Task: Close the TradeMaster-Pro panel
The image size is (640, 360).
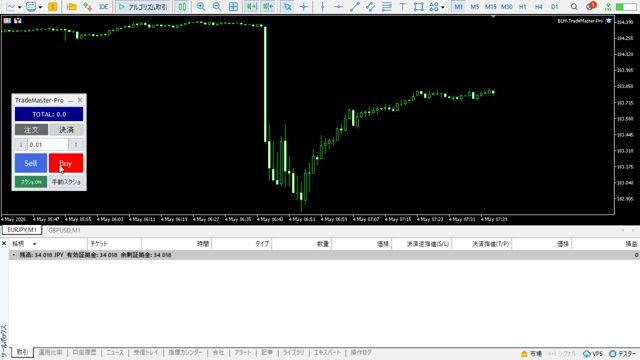Action: [x=80, y=100]
